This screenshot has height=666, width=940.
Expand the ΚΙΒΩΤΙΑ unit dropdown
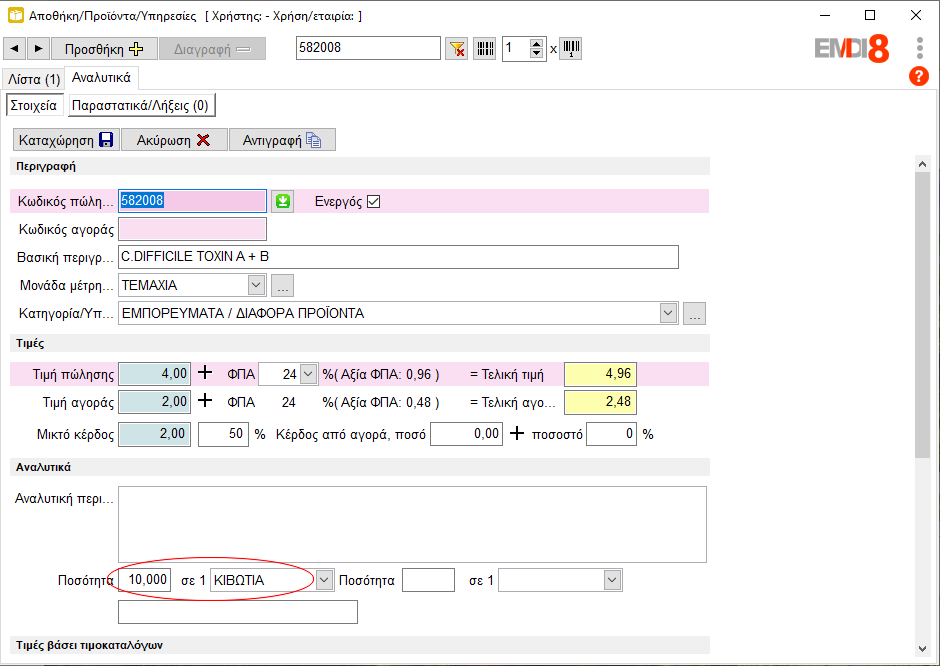pyautogui.click(x=324, y=580)
